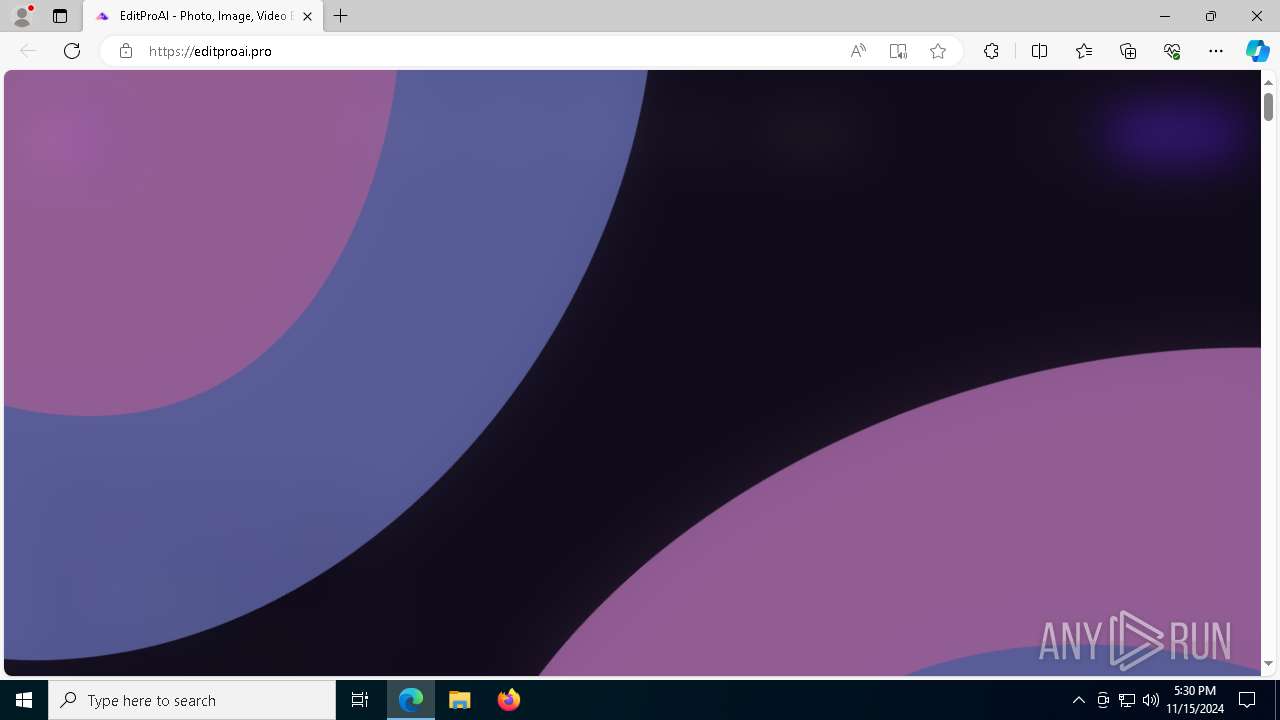Click the scrollbar down arrow
The width and height of the screenshot is (1280, 720).
(1268, 663)
